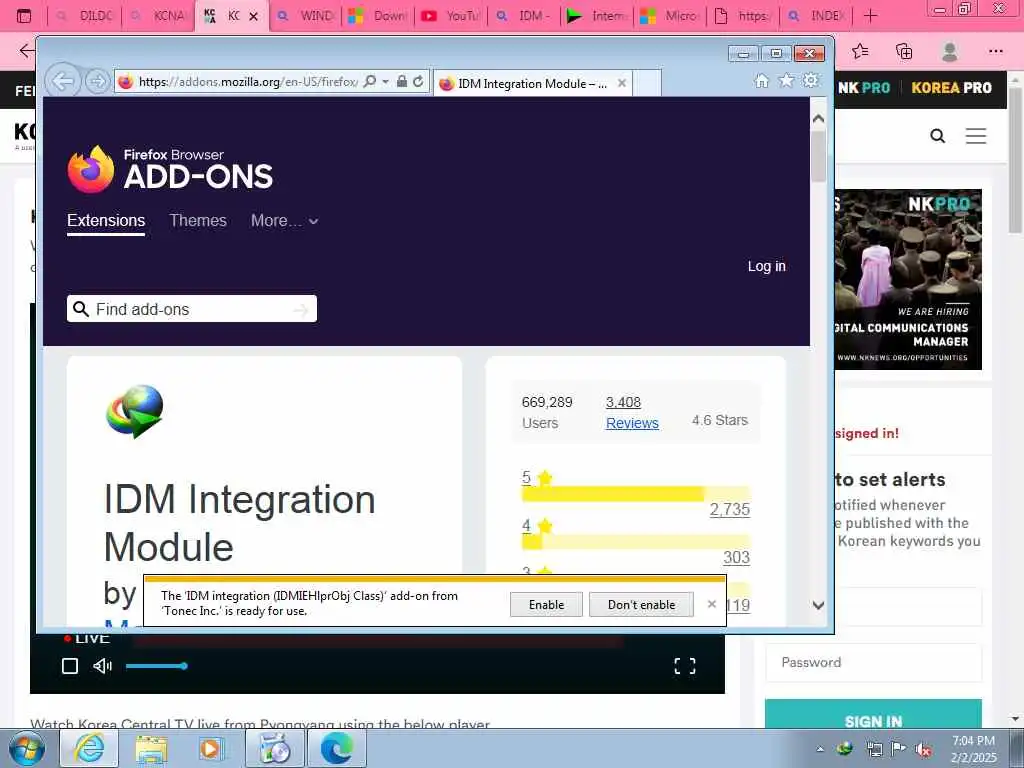Click the Don't enable button
1024x768 pixels.
pyautogui.click(x=641, y=605)
